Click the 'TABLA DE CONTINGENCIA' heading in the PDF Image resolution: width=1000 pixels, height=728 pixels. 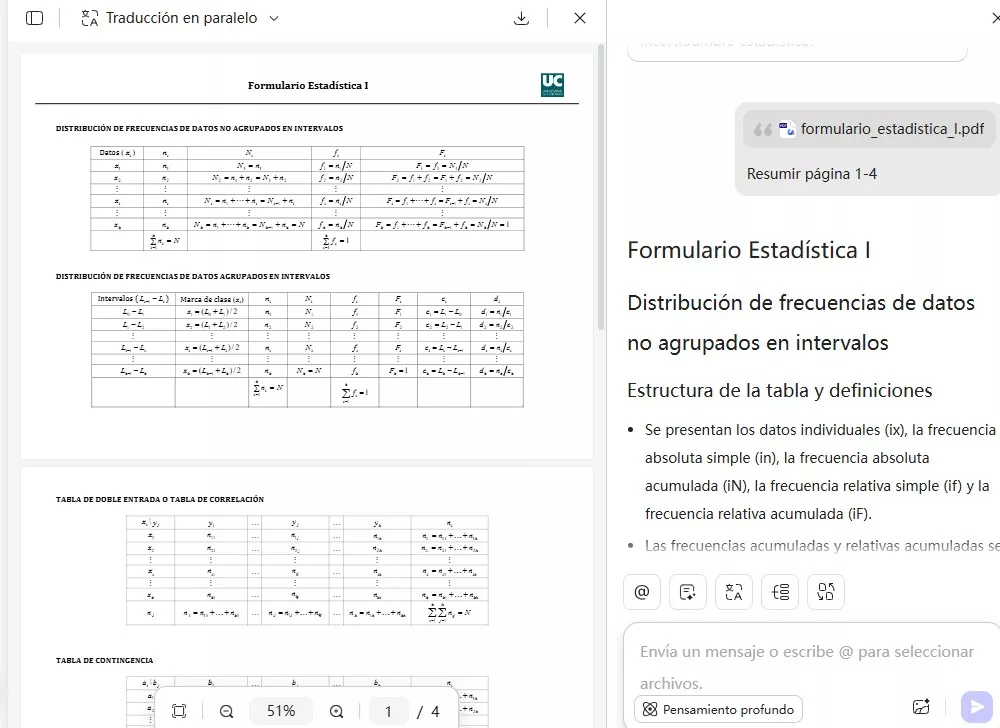105,660
